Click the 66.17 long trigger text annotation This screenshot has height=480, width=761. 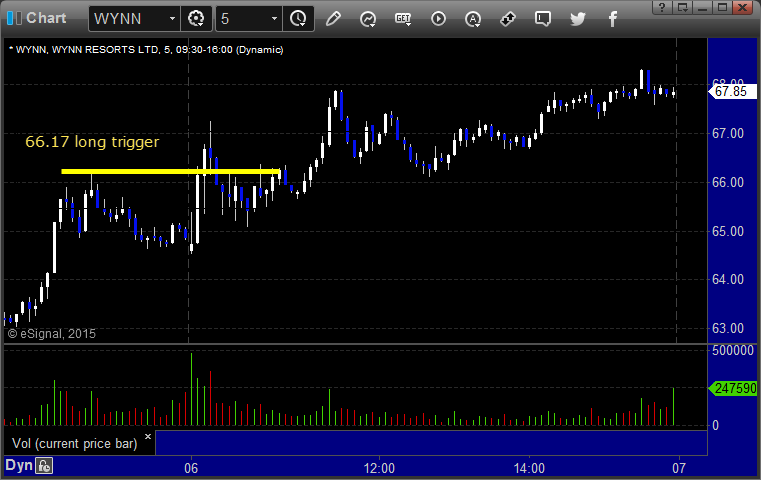coord(92,142)
